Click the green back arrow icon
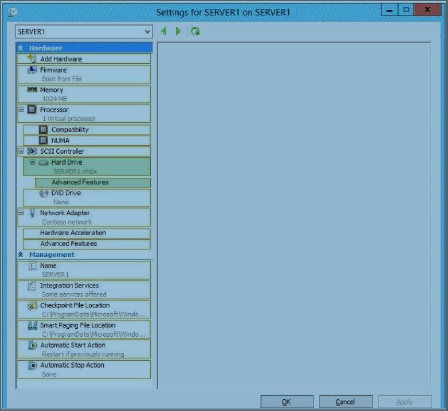 [164, 31]
